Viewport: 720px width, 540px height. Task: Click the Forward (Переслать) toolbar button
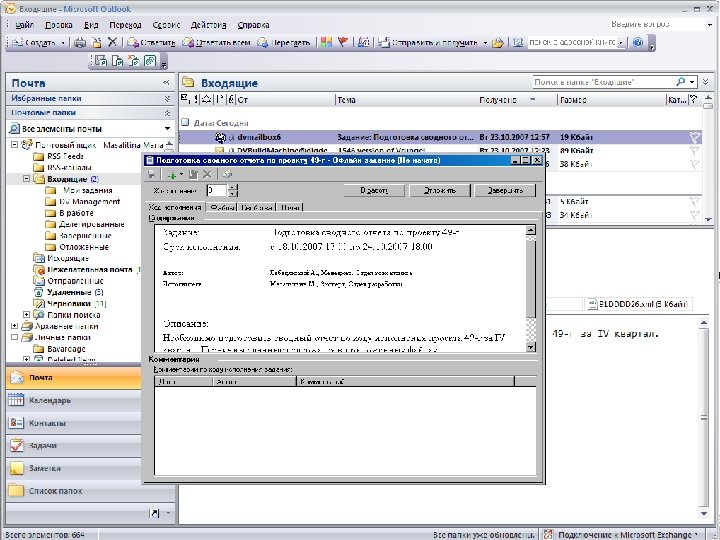(283, 43)
